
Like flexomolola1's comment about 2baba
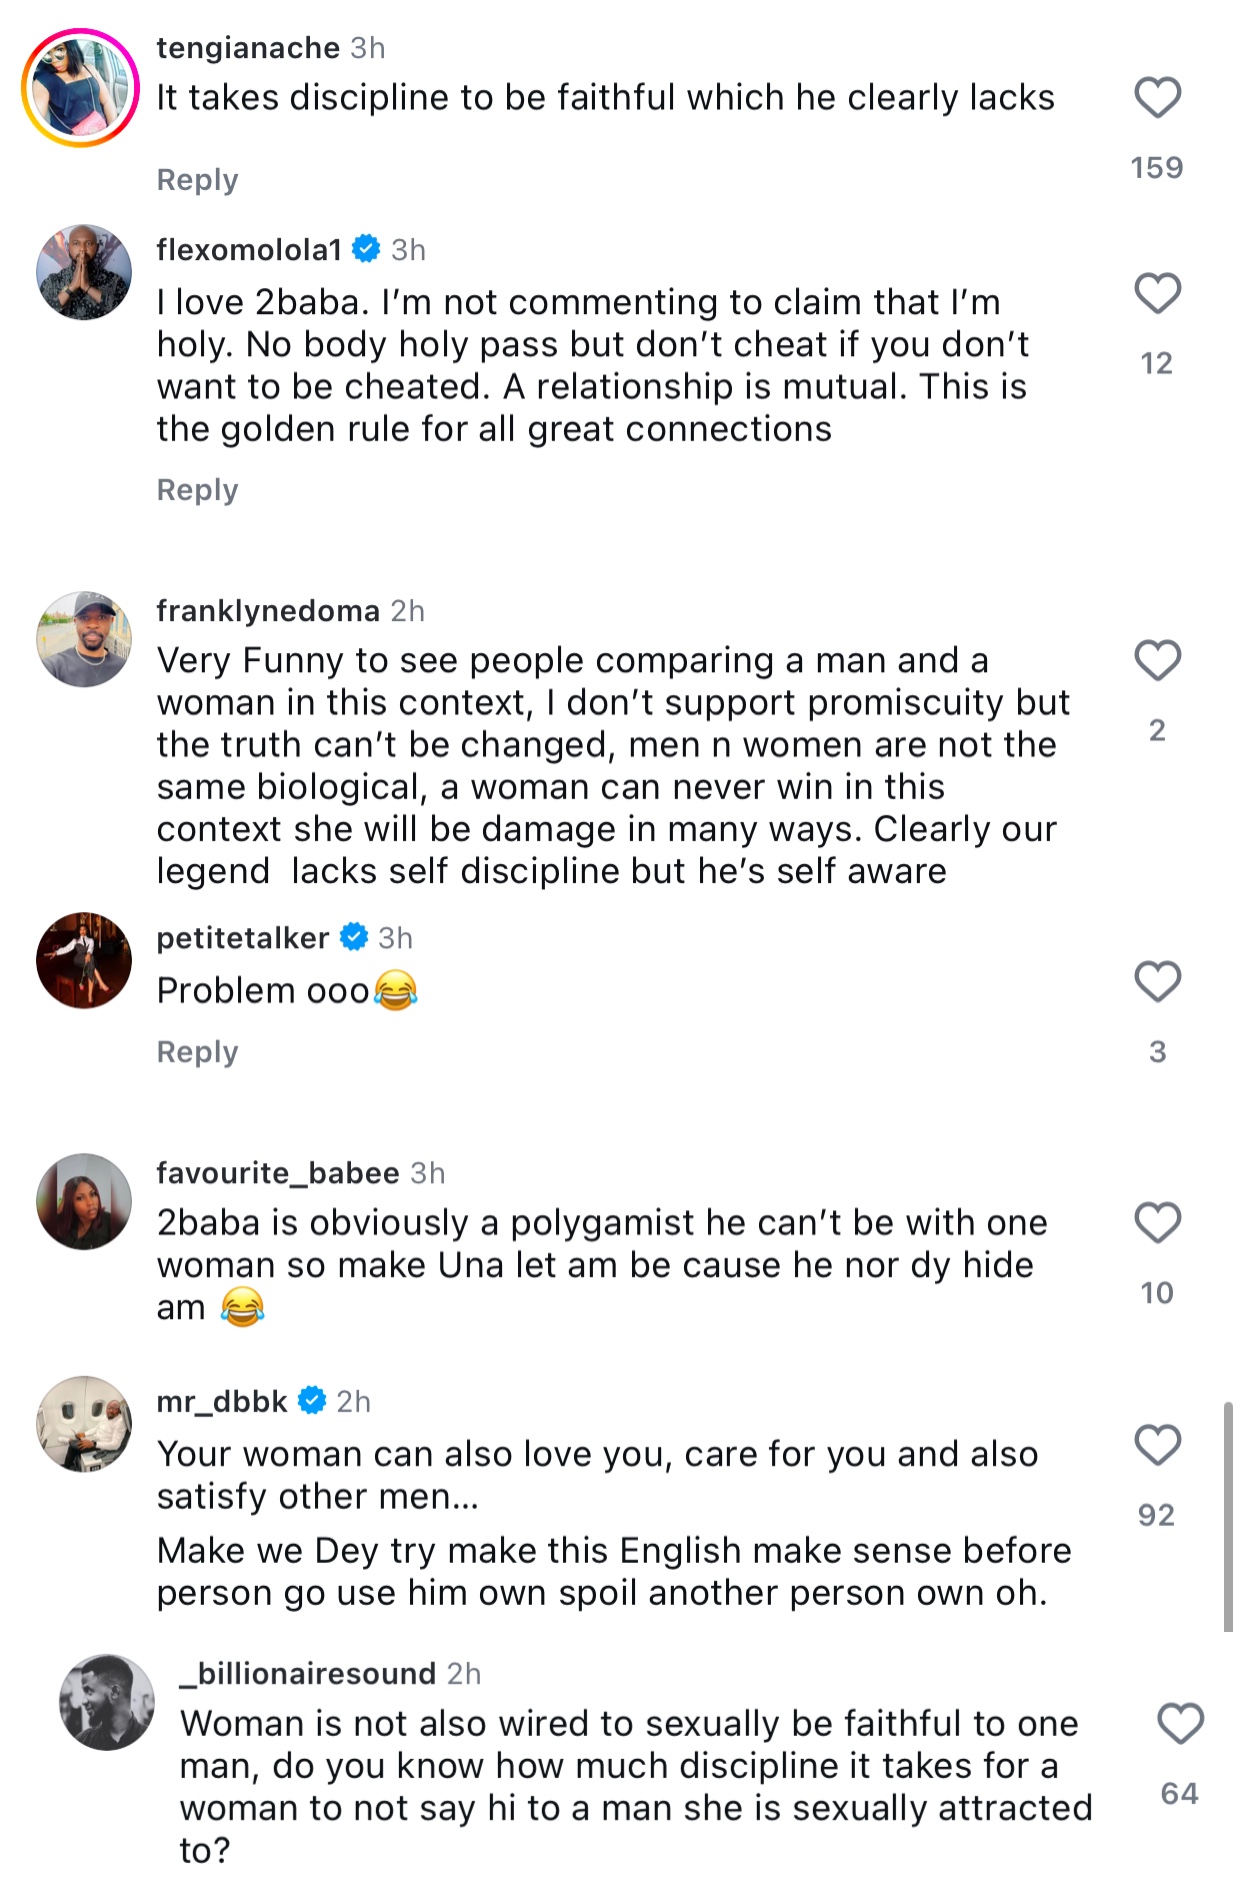click(x=1157, y=293)
